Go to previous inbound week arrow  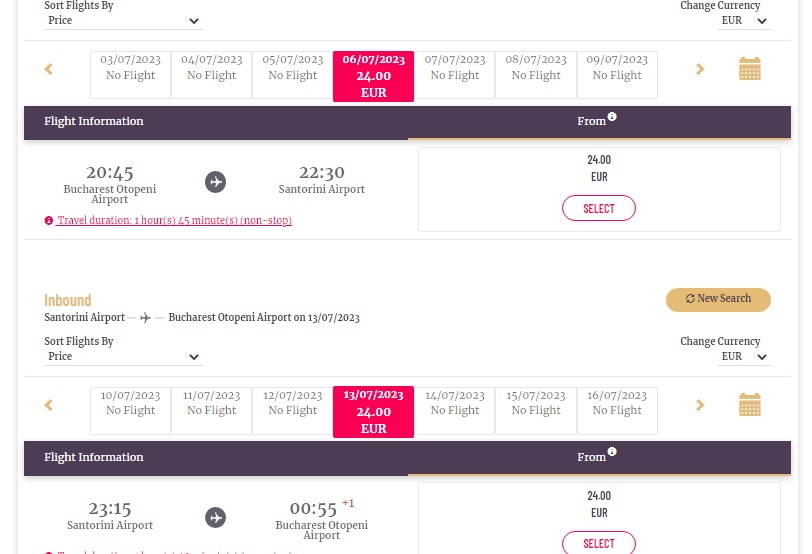[x=49, y=405]
